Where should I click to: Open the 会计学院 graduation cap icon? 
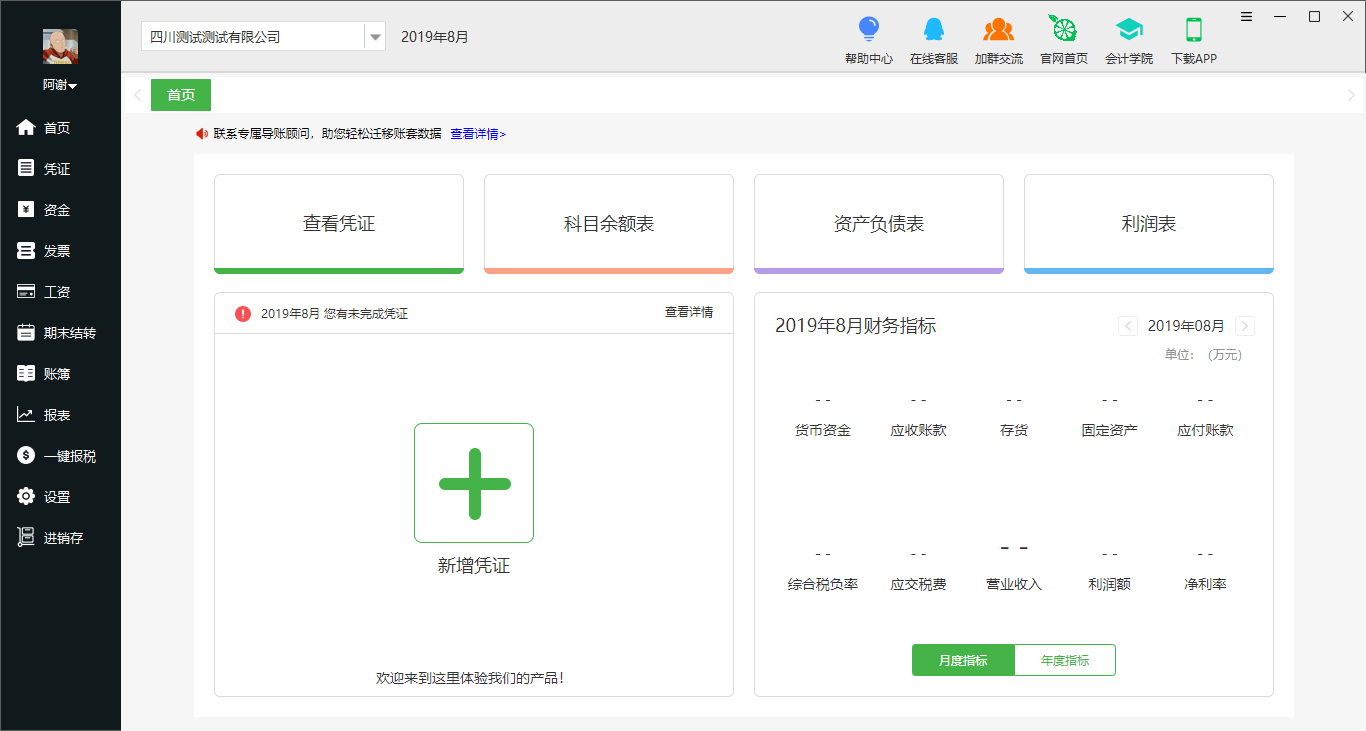tap(1129, 28)
